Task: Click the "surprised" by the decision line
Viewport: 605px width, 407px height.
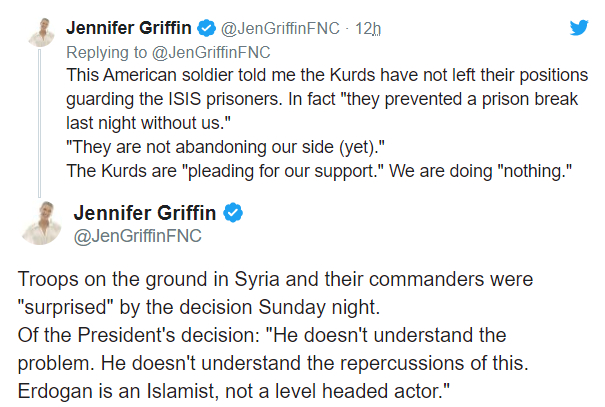Action: click(x=199, y=307)
